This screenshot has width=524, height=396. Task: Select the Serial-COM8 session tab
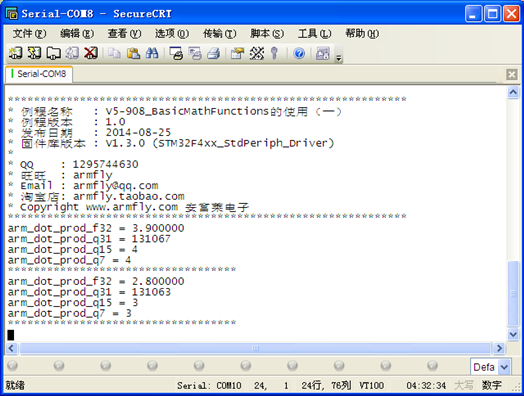(x=39, y=74)
